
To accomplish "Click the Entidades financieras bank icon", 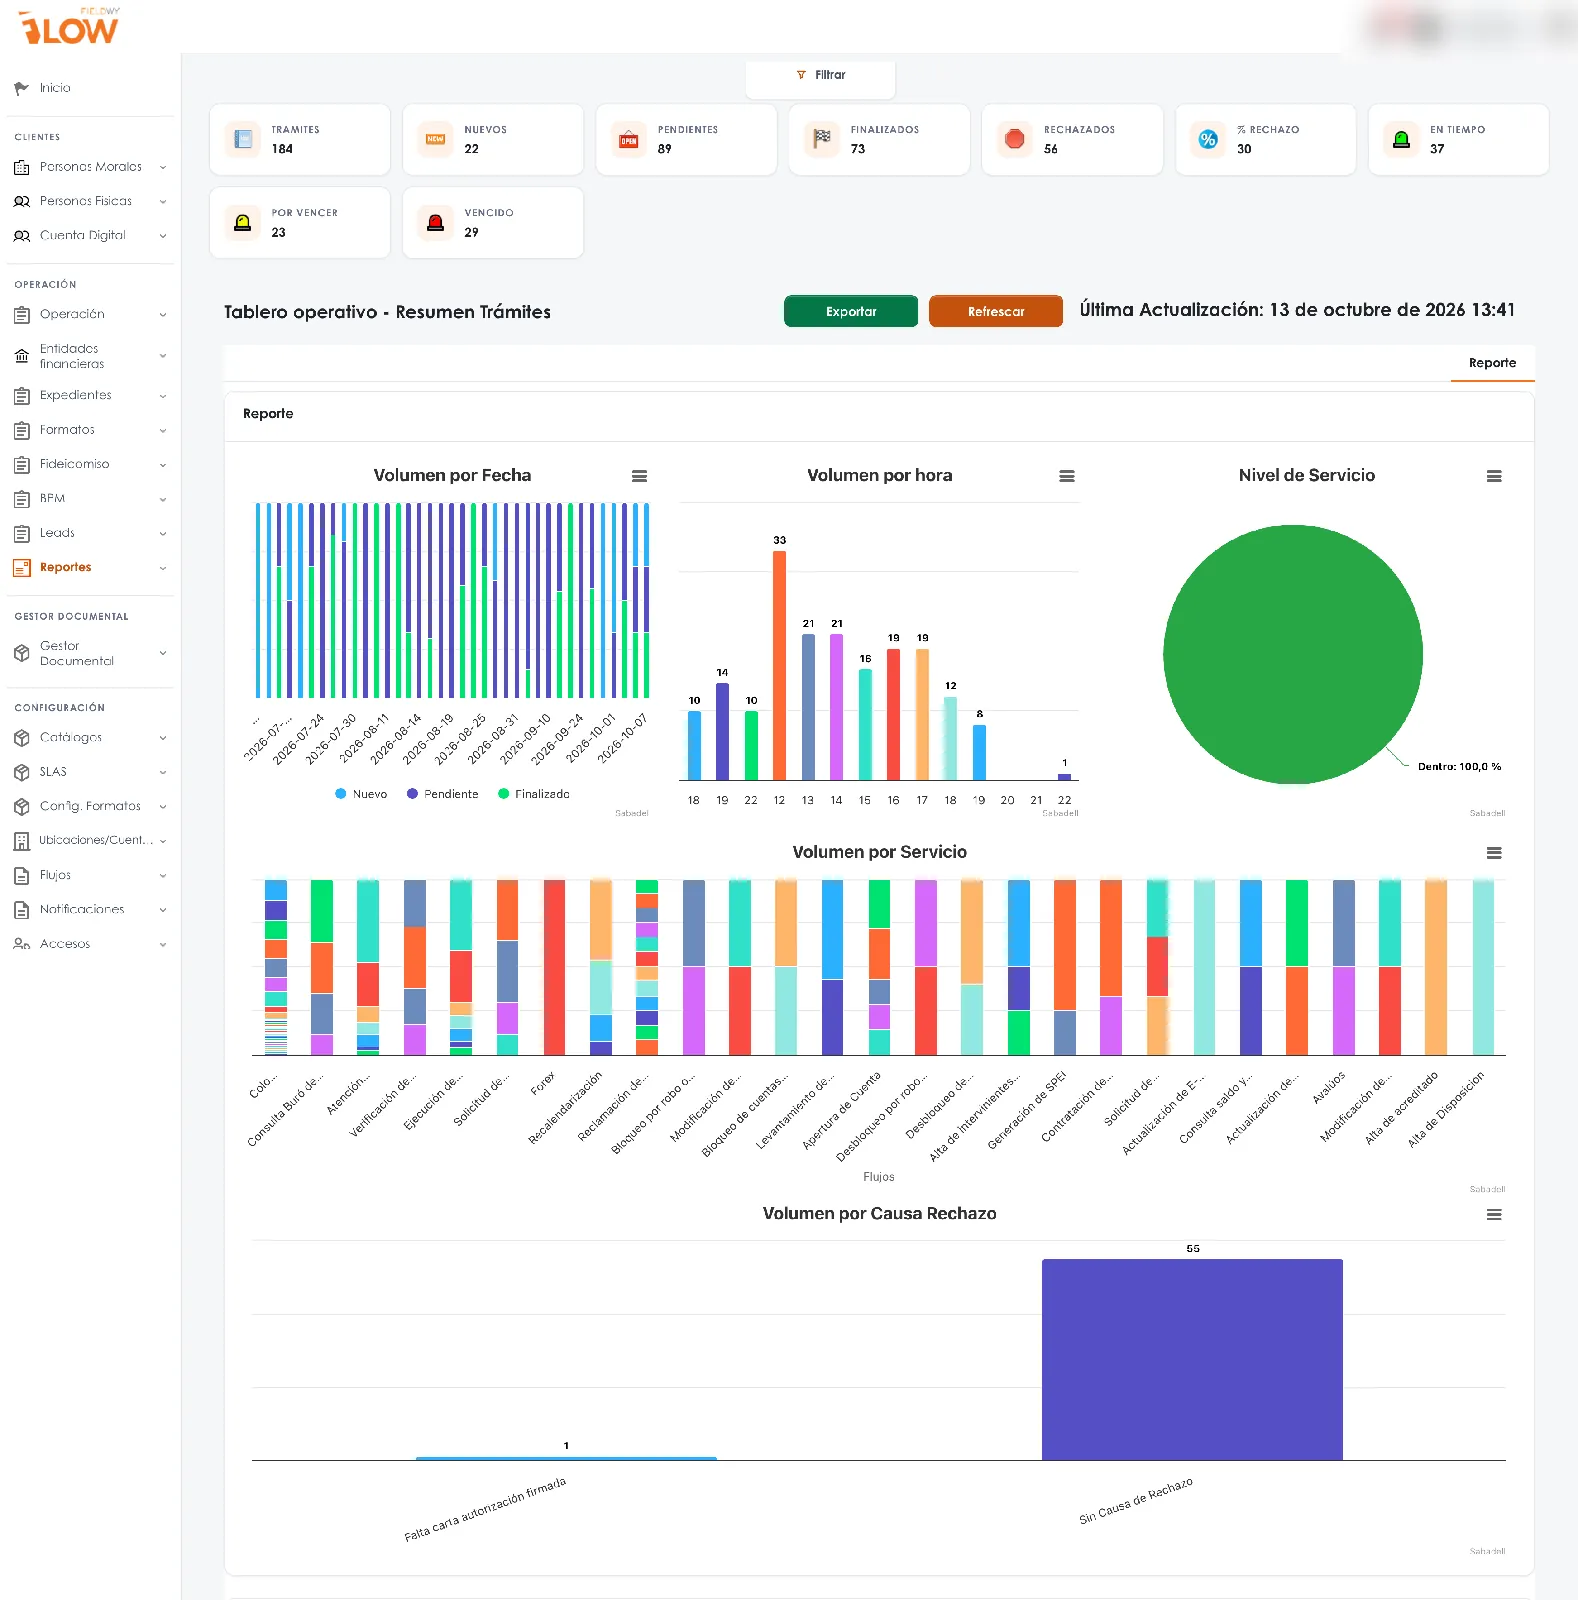I will 21,356.
